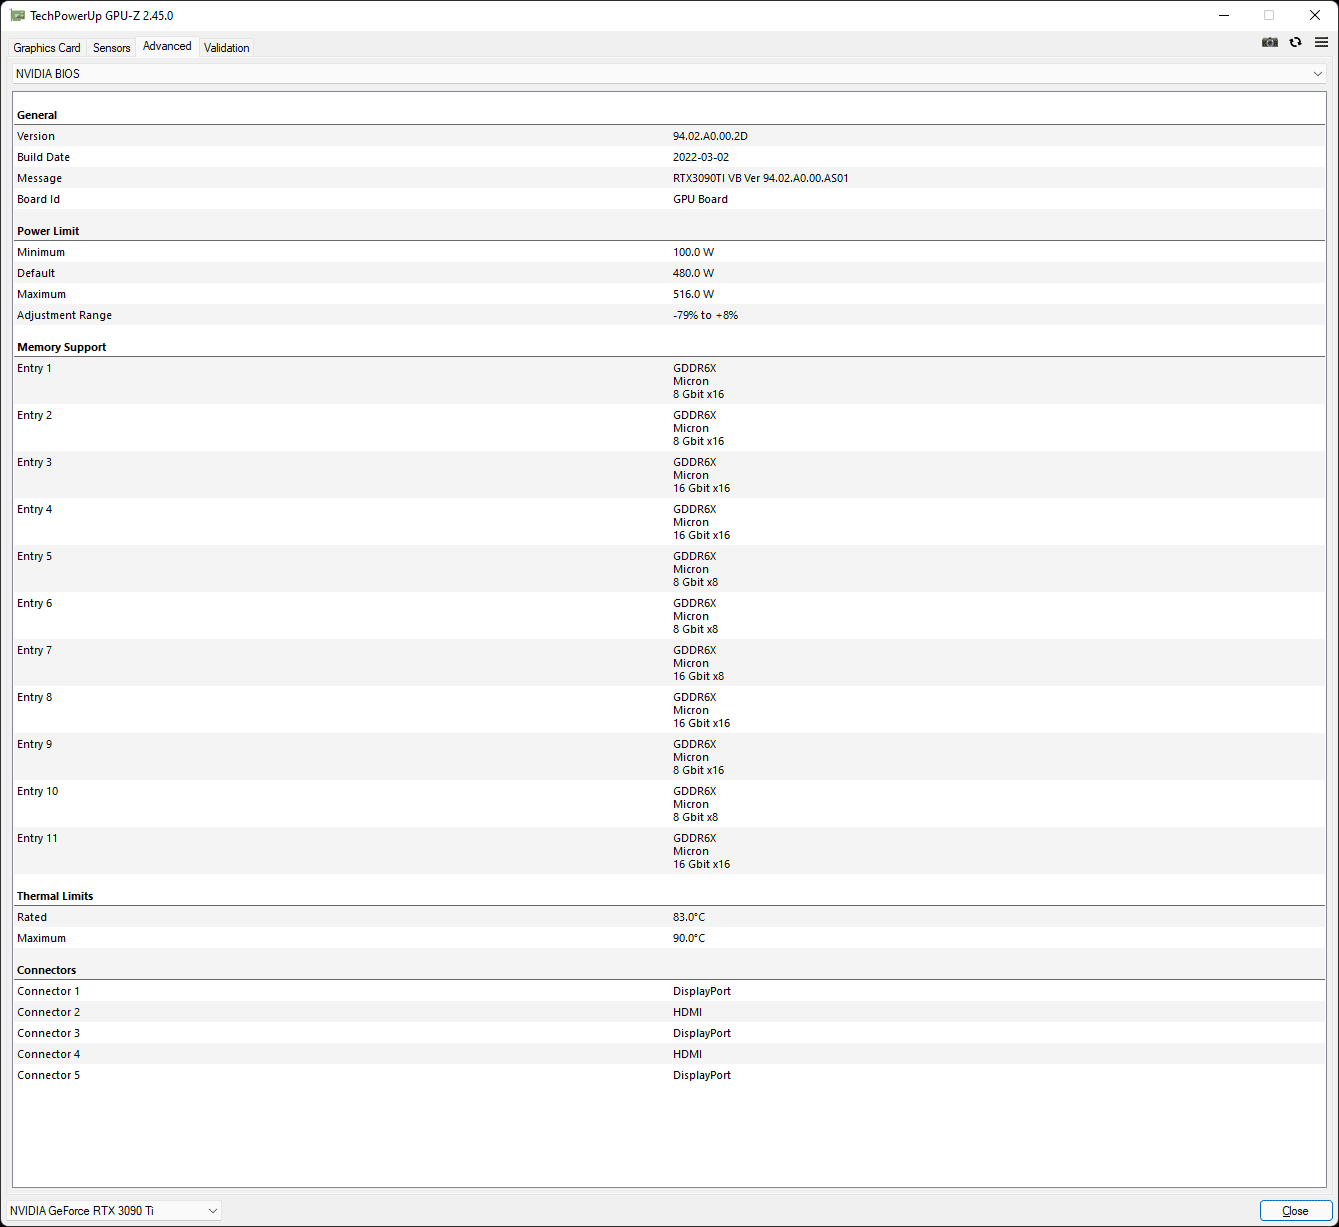Click the Connector 1 DisplayPort value
The image size is (1339, 1227).
point(702,991)
